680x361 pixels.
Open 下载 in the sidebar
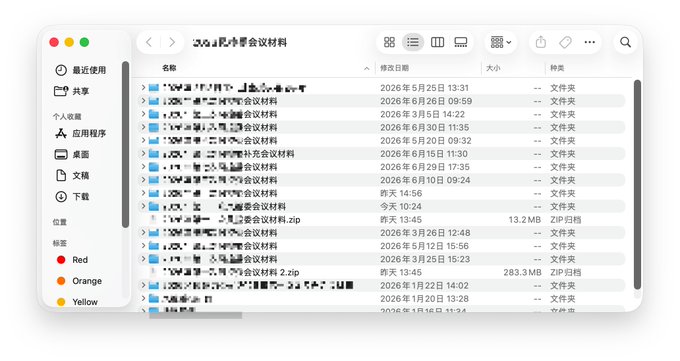tap(72, 197)
